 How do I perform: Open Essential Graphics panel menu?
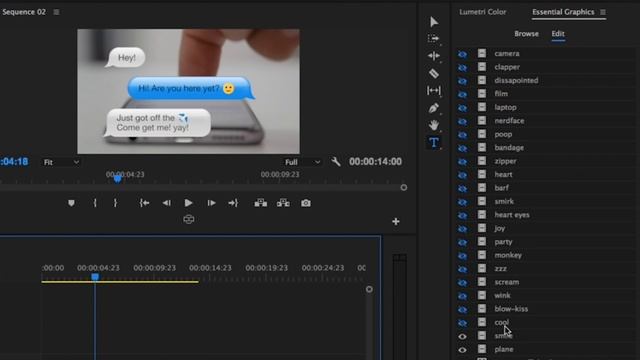click(x=603, y=12)
